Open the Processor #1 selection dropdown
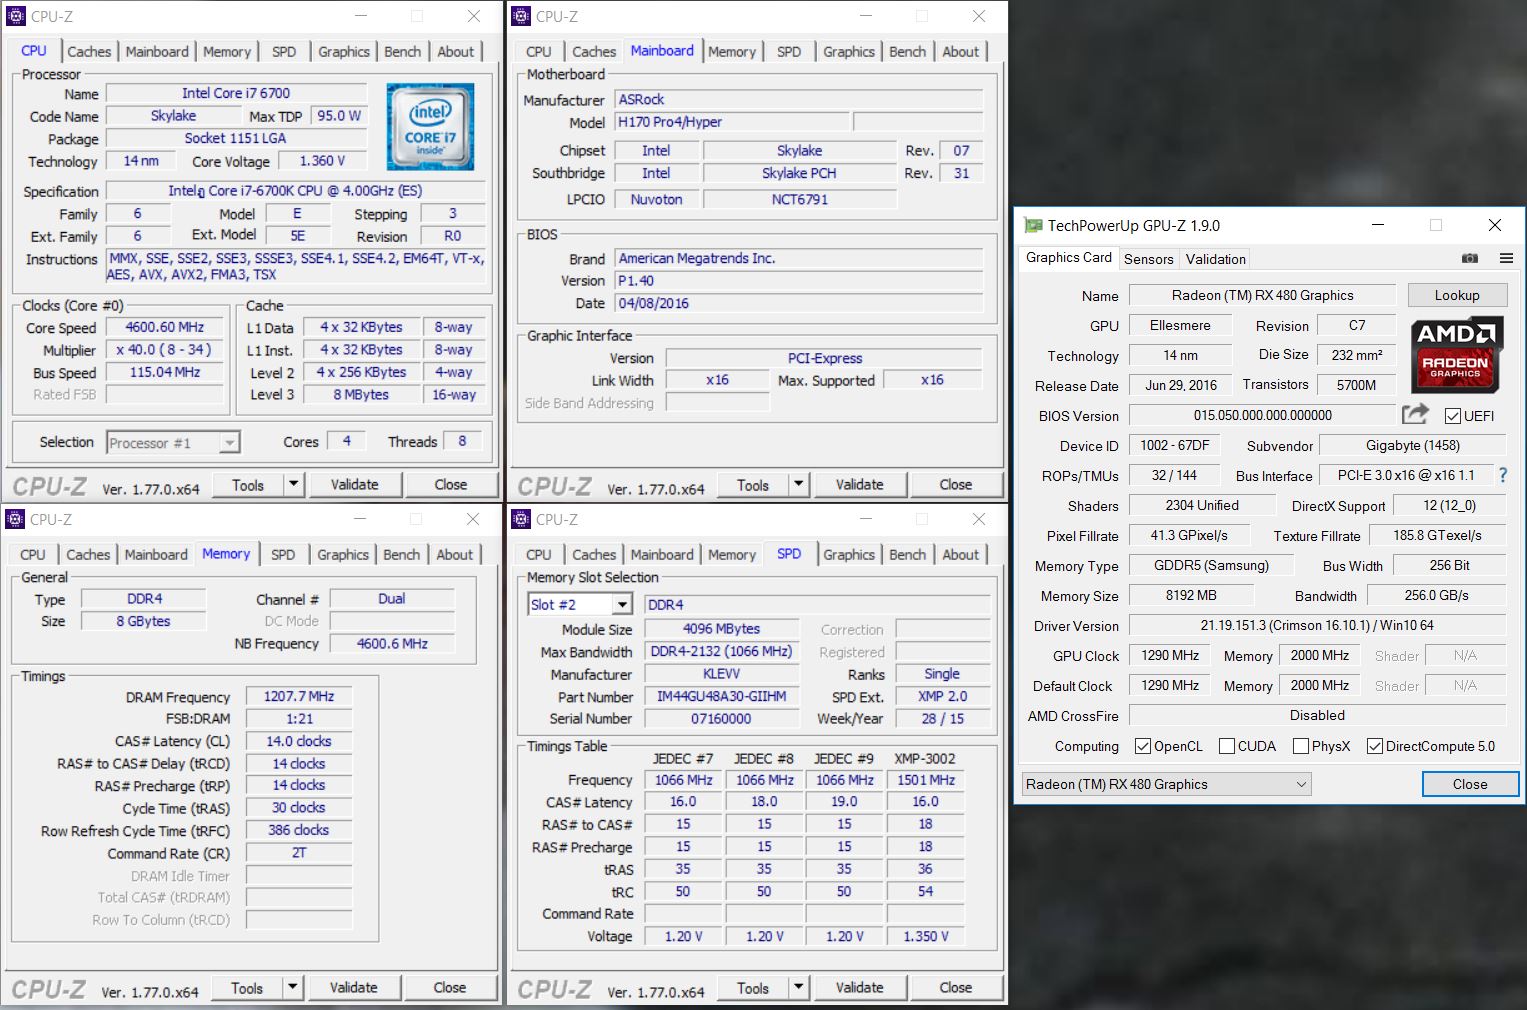The width and height of the screenshot is (1527, 1010). [x=173, y=442]
